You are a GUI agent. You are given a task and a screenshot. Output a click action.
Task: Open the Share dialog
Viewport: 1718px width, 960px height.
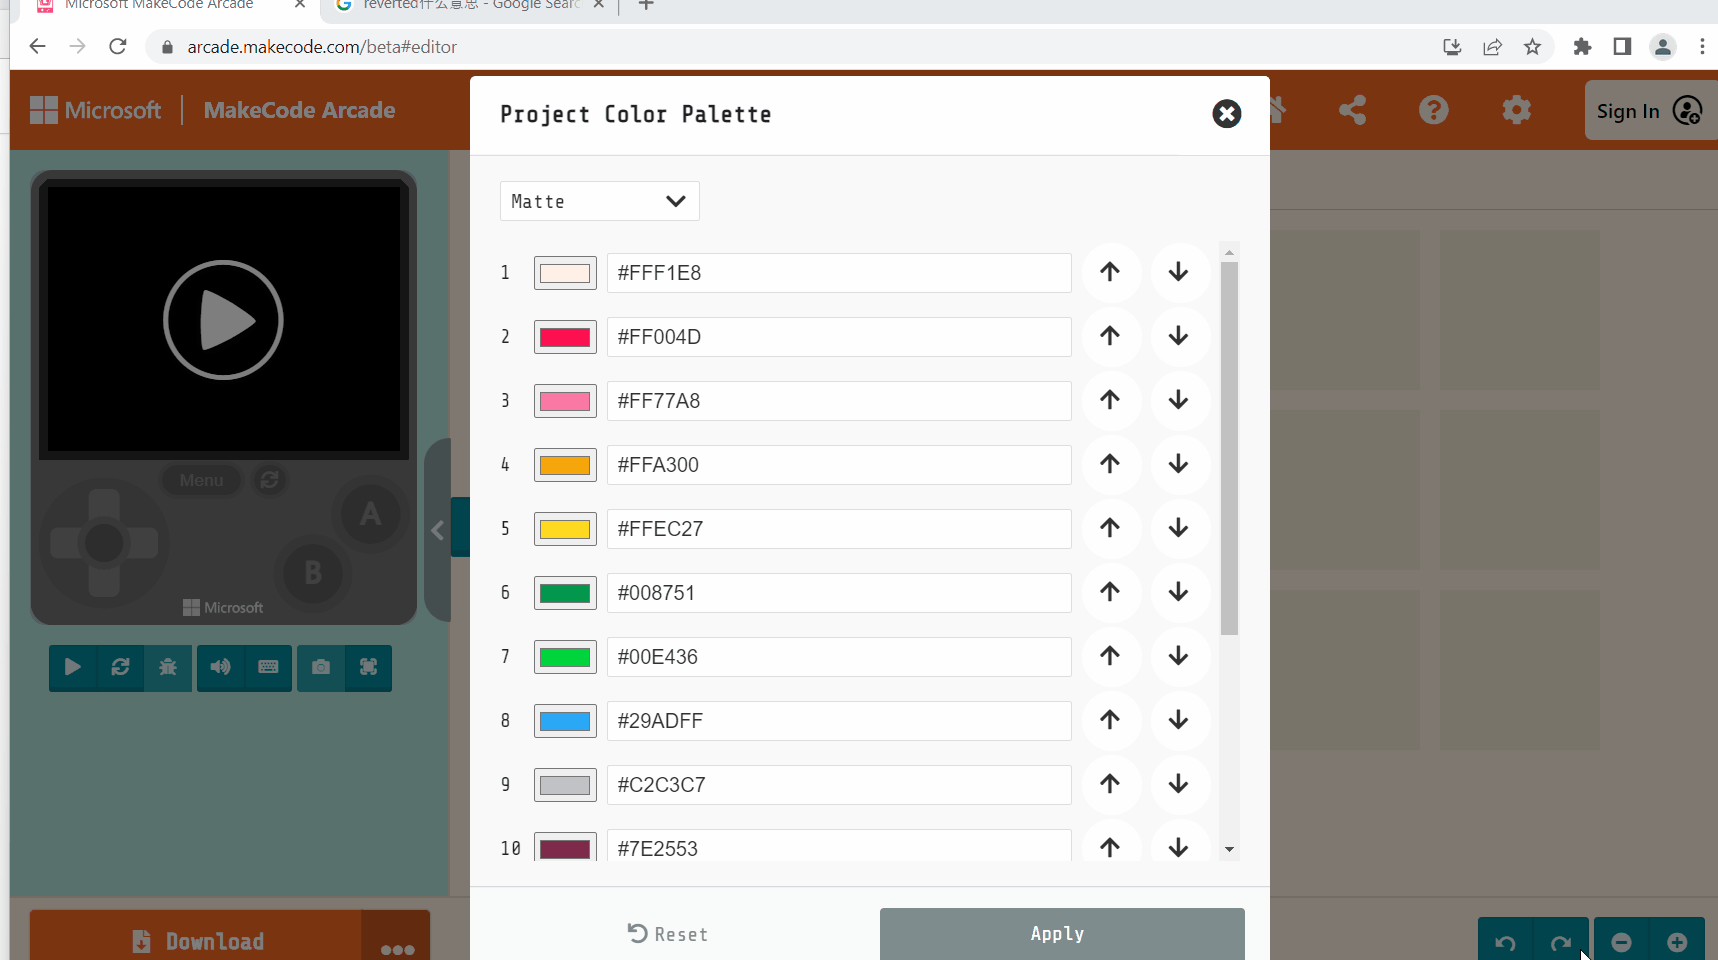1352,111
